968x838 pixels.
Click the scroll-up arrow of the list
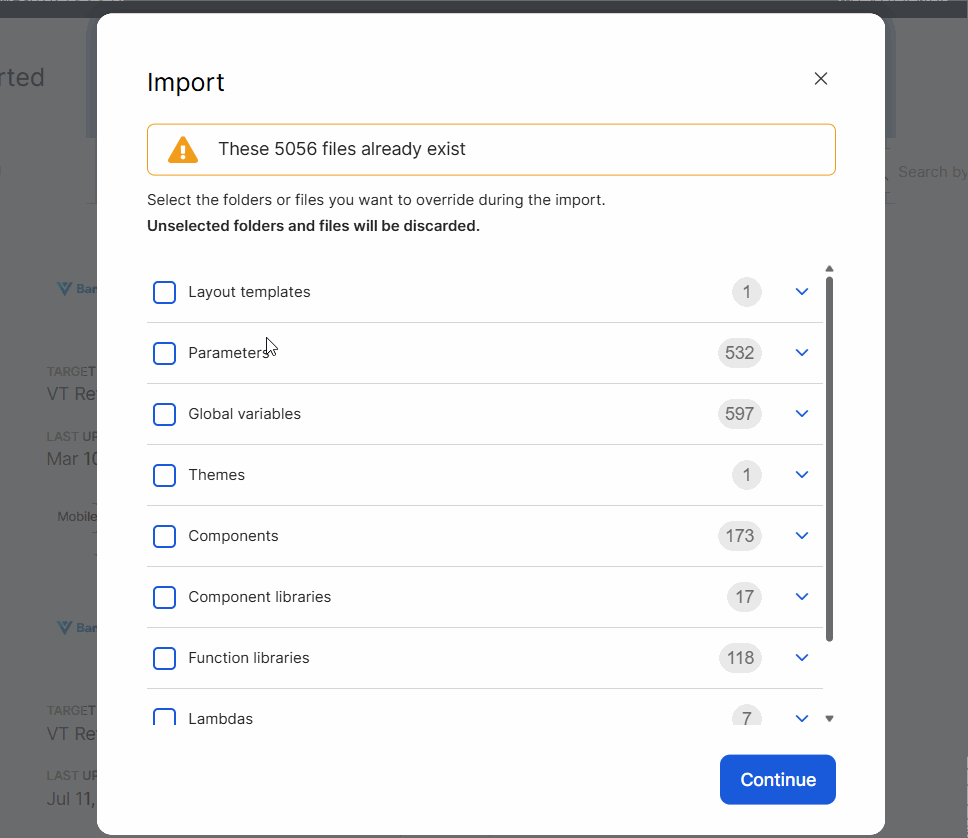click(829, 269)
